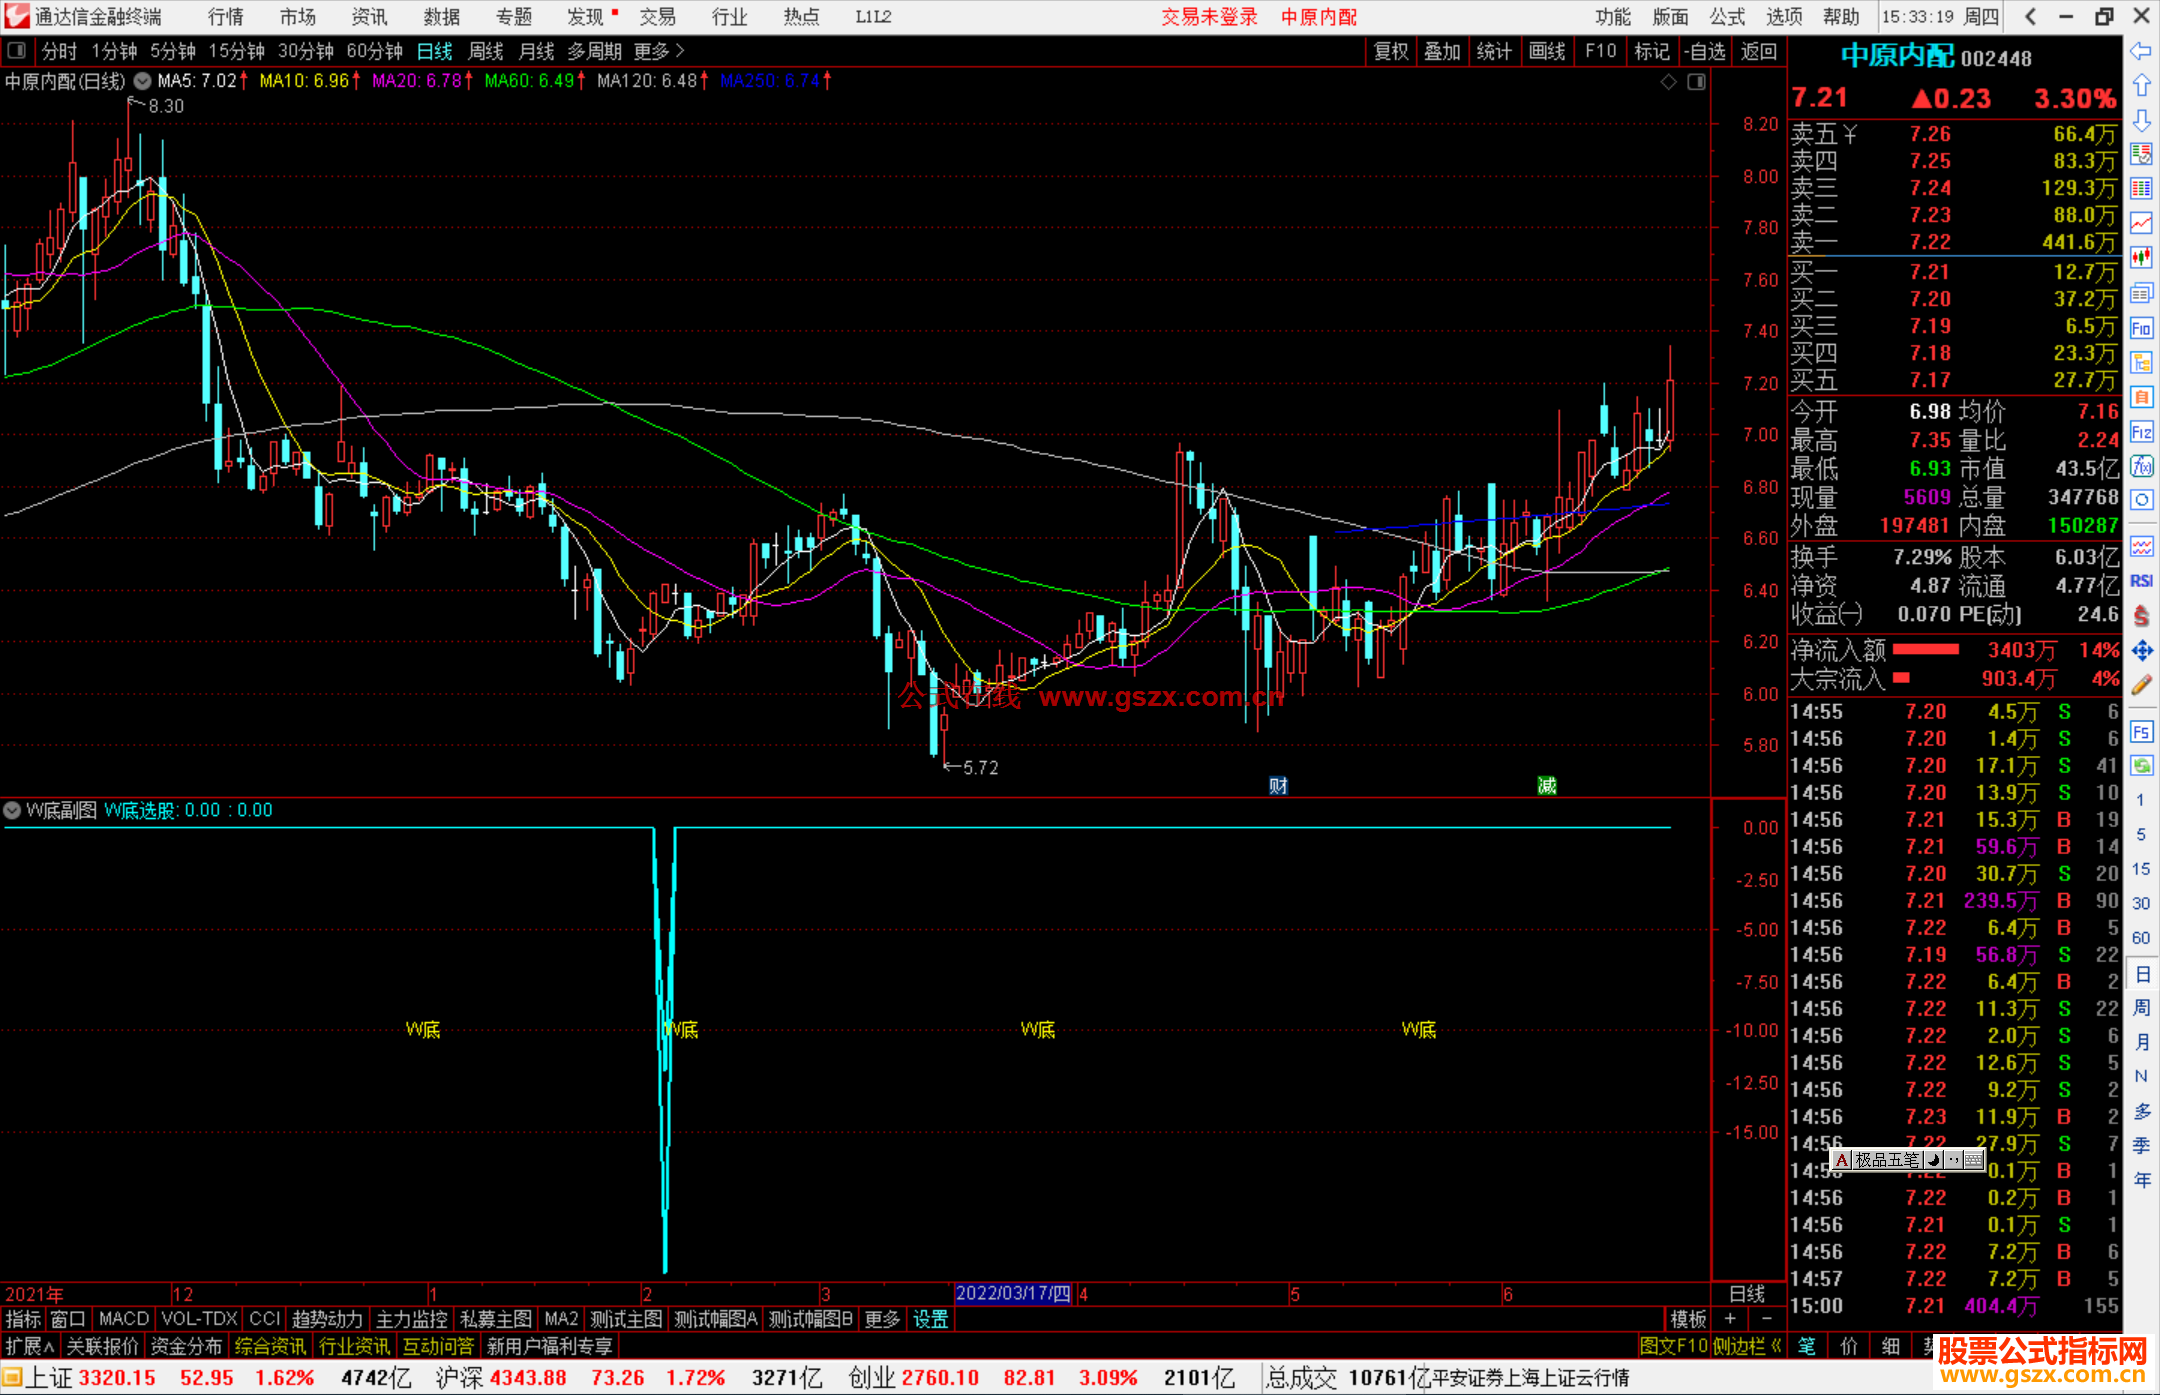Viewport: 2160px width, 1395px height.
Task: Expand the 更多 periods dropdown in toolbar
Action: click(x=659, y=51)
